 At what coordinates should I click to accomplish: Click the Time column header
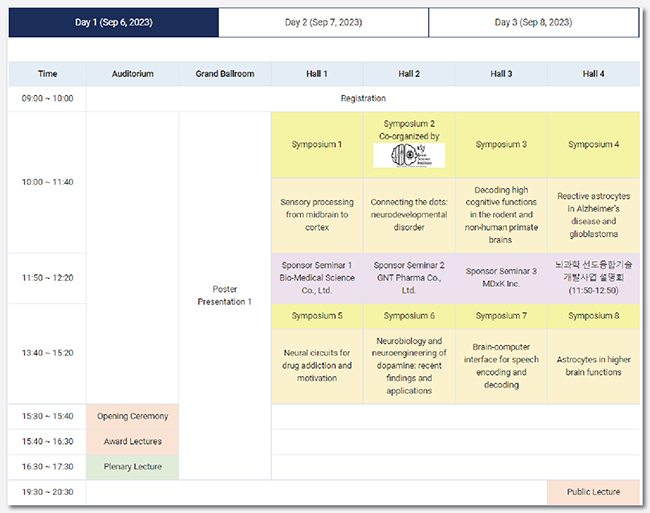pyautogui.click(x=47, y=74)
